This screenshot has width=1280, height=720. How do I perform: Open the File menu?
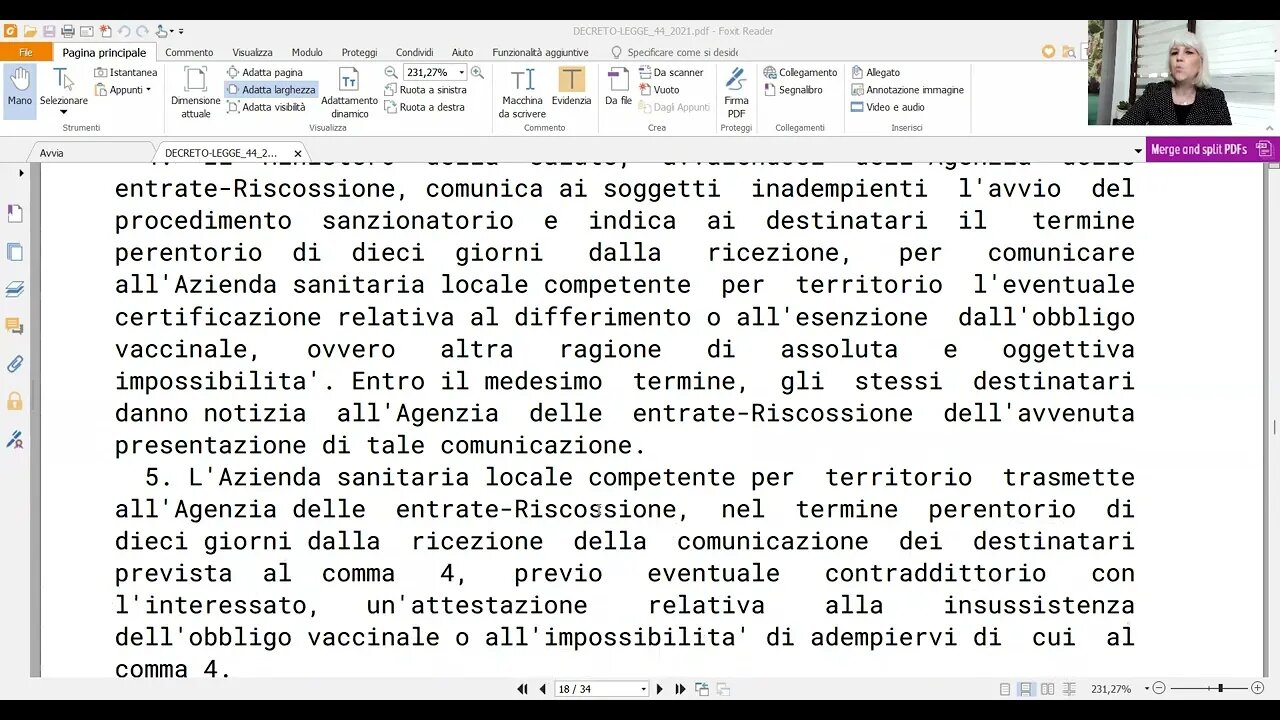pos(26,52)
